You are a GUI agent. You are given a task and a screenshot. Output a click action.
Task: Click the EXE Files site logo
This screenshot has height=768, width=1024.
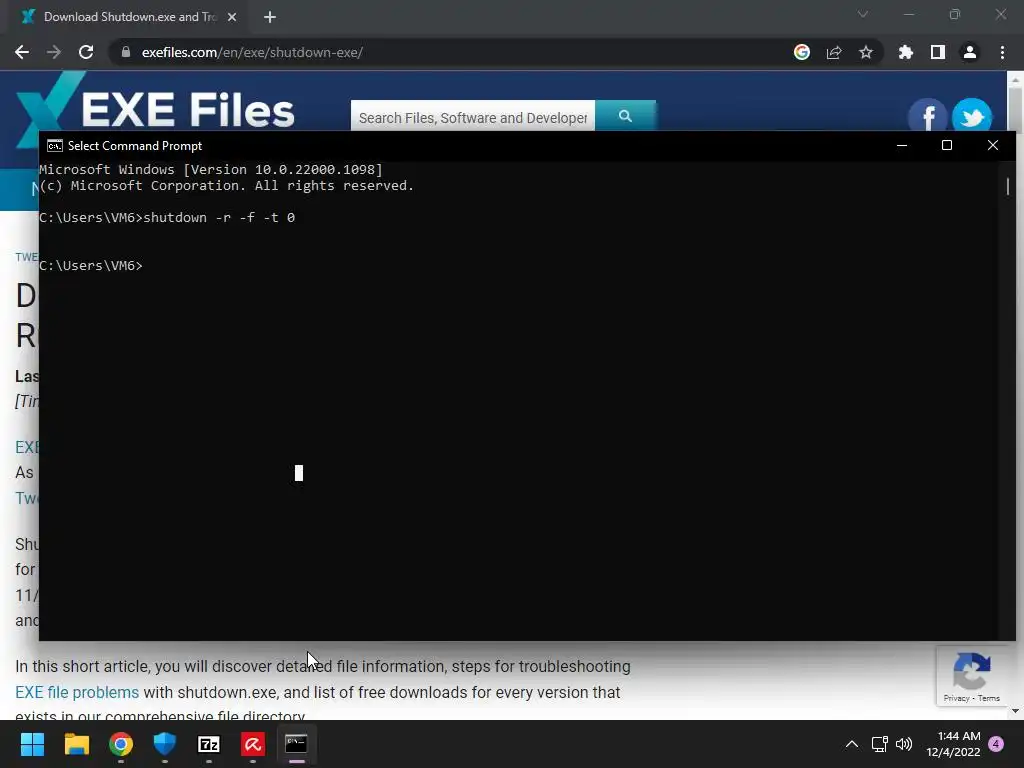(155, 108)
